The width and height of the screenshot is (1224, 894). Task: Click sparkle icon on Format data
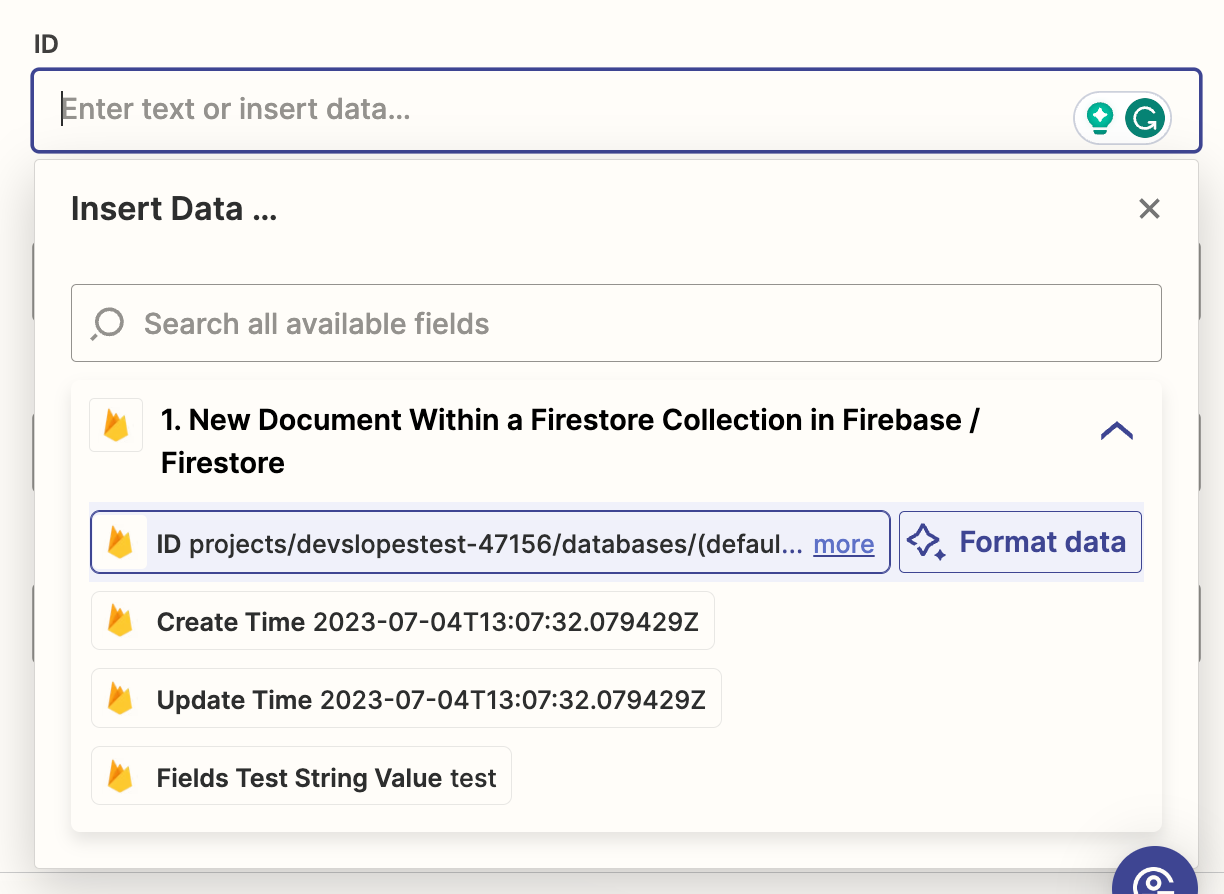[x=926, y=542]
